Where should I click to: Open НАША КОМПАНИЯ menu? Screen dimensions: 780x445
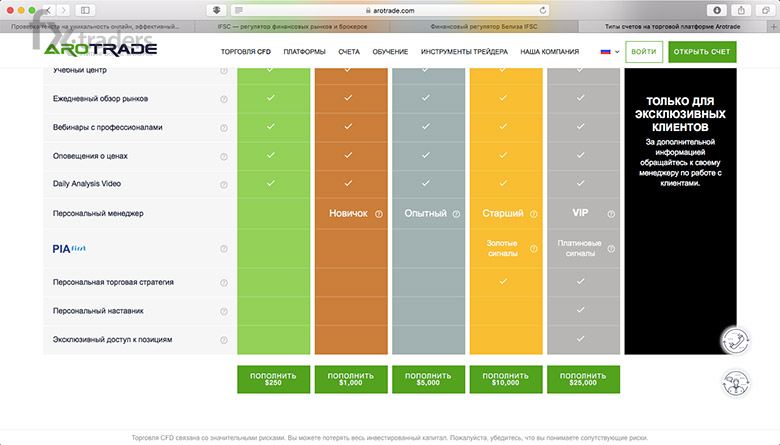tap(550, 51)
